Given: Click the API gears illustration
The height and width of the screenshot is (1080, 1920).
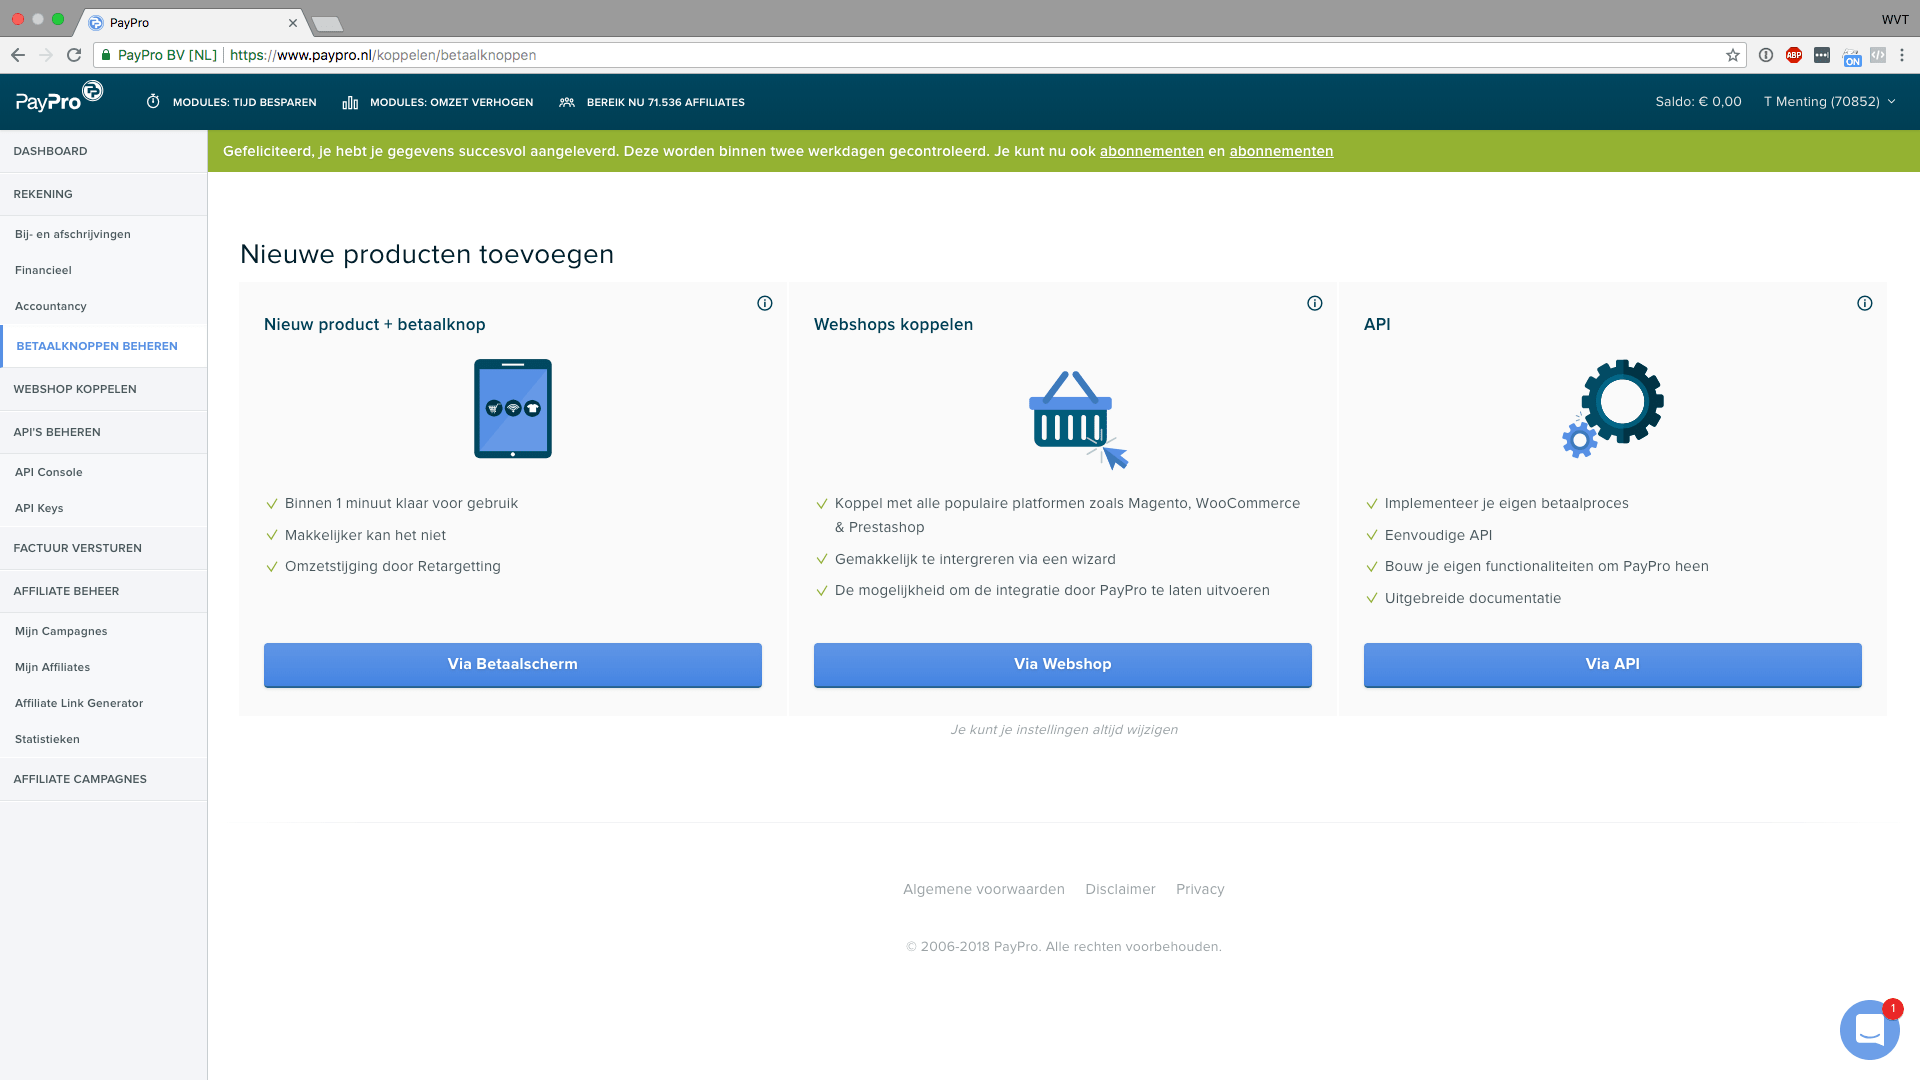Looking at the screenshot, I should (1613, 408).
